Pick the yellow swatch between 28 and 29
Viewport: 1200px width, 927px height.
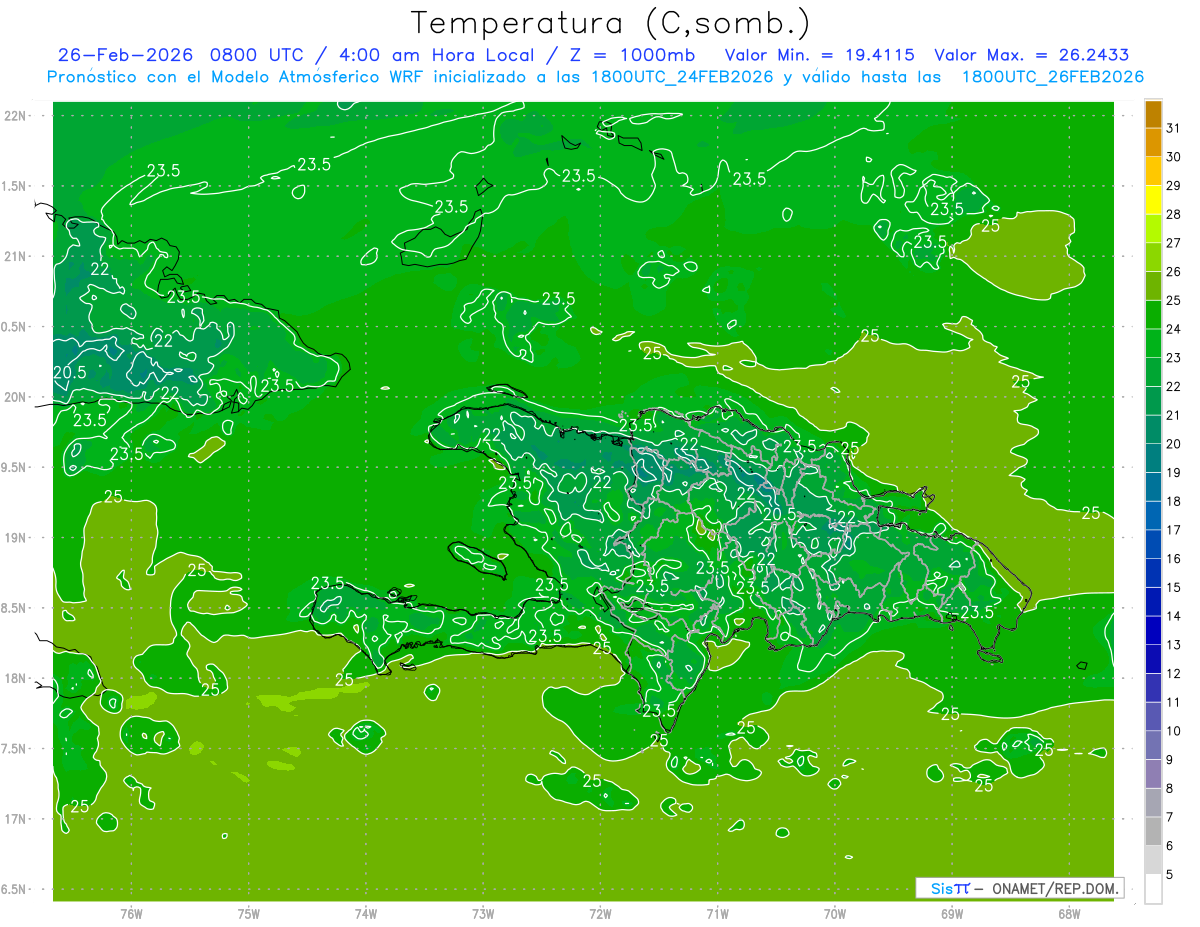click(x=1154, y=200)
